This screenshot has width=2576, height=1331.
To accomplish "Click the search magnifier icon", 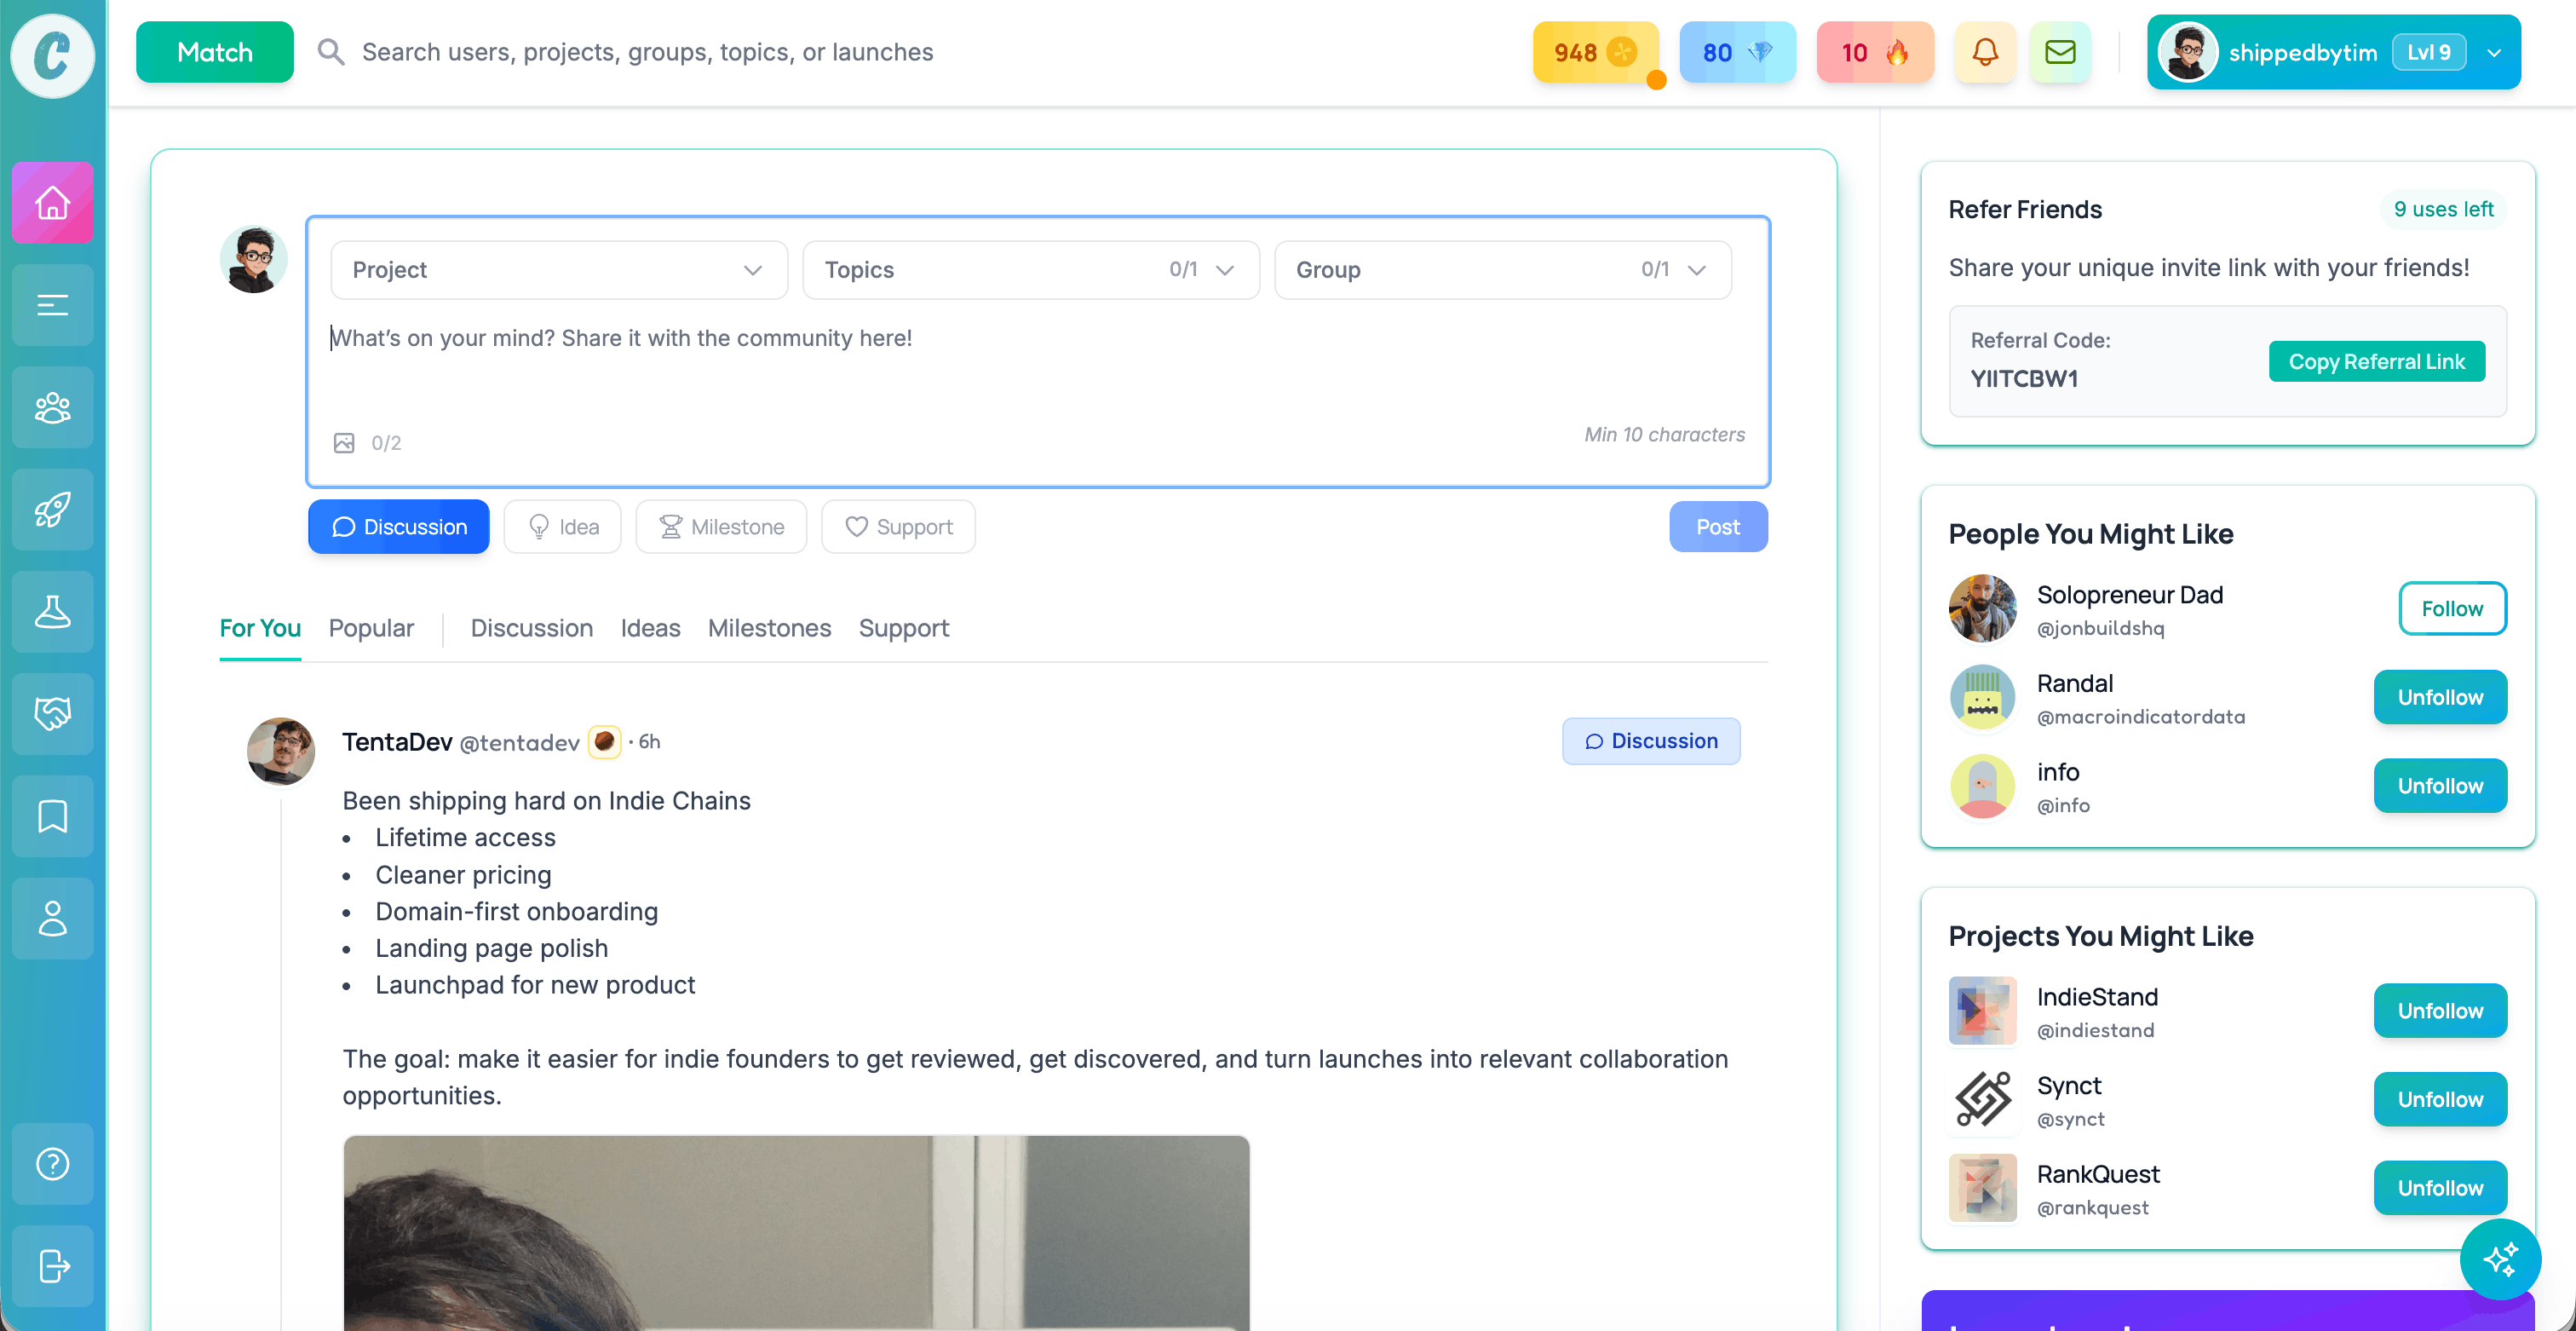I will tap(331, 52).
